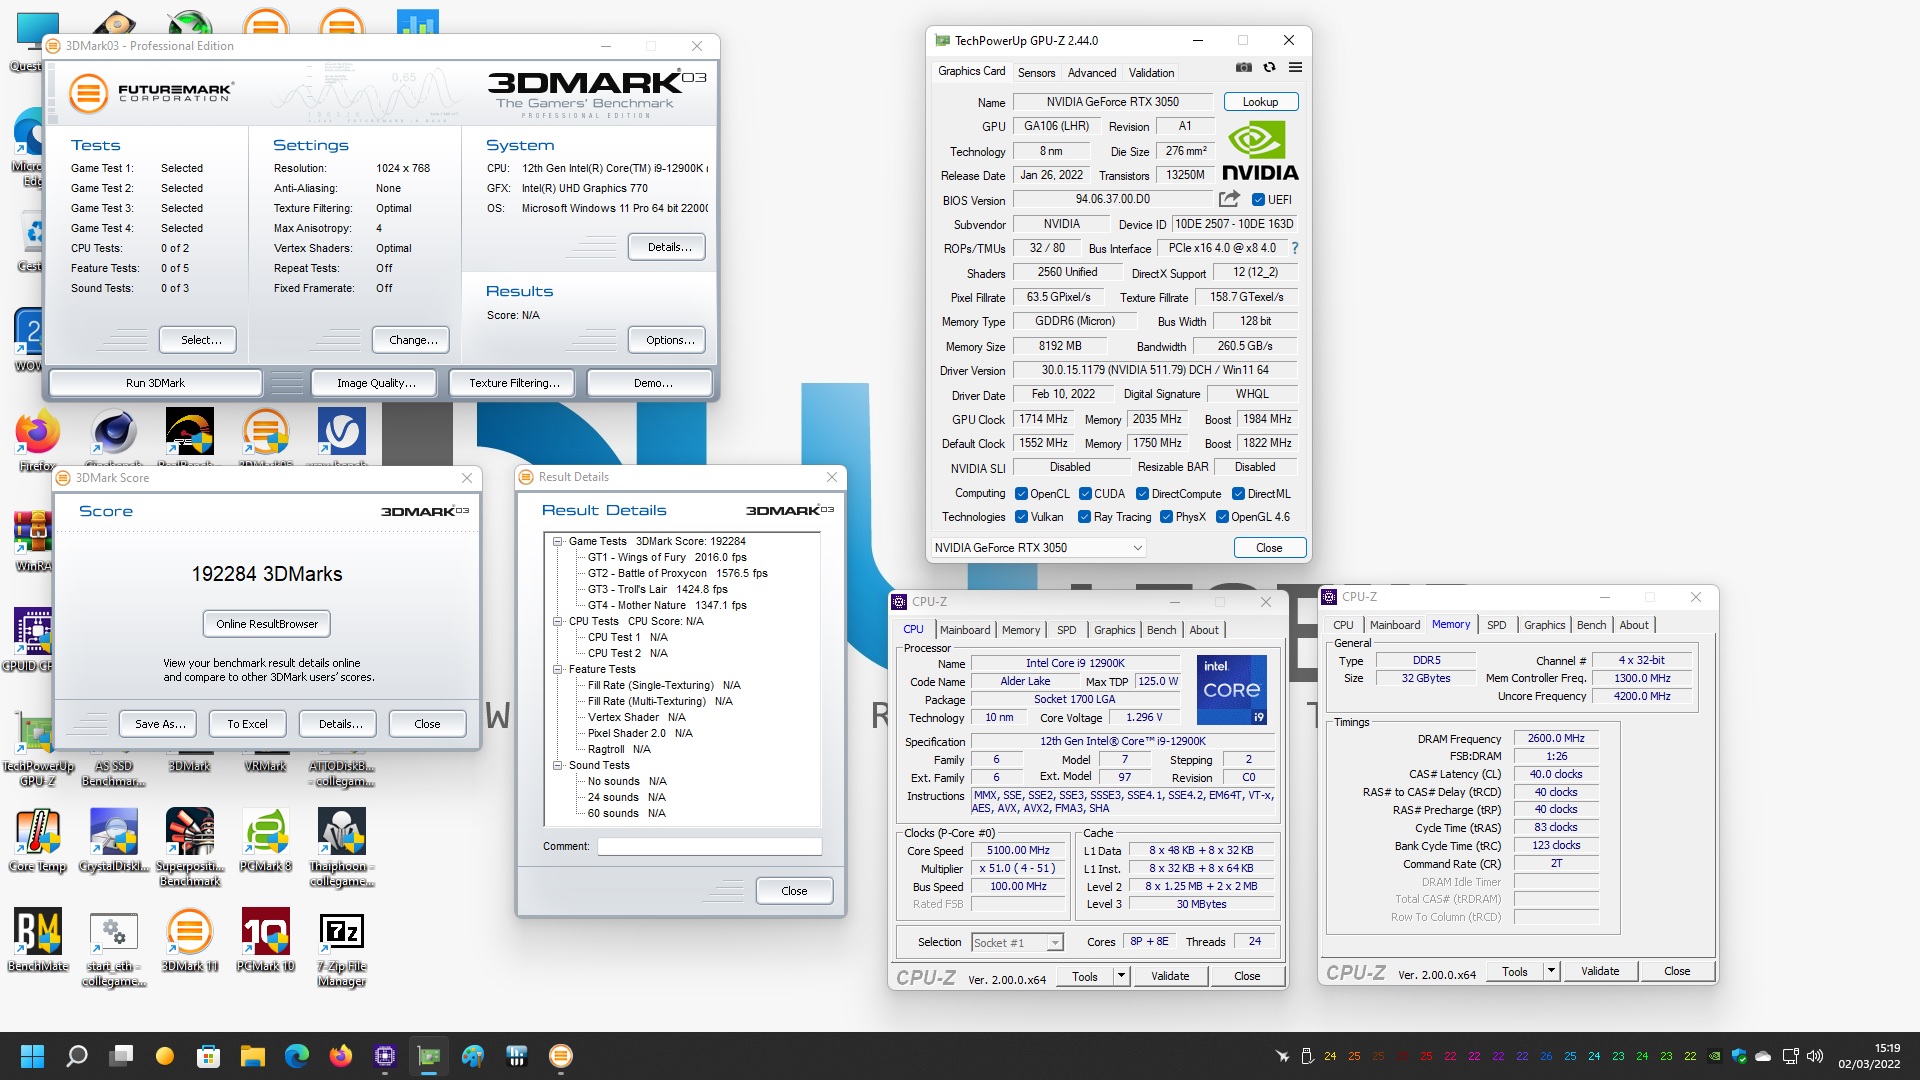Toggle the Ray Tracing checkbox
The width and height of the screenshot is (1920, 1080).
[1084, 517]
